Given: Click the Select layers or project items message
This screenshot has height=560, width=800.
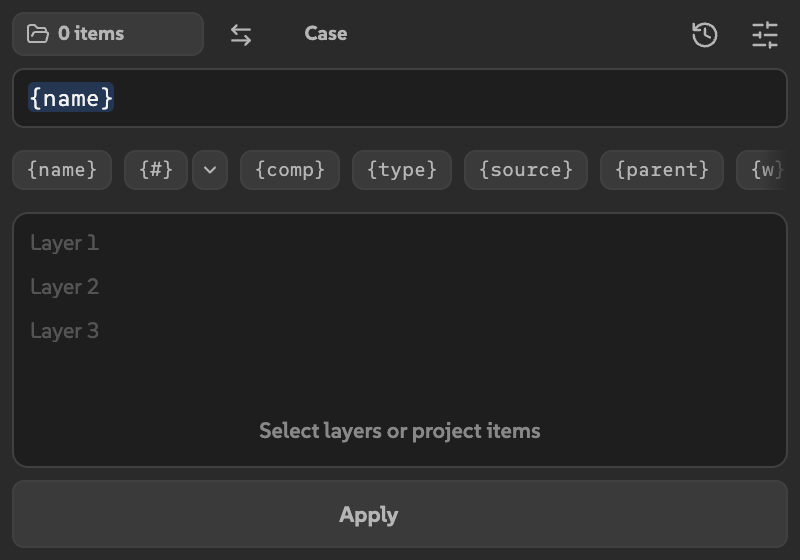Looking at the screenshot, I should 399,431.
